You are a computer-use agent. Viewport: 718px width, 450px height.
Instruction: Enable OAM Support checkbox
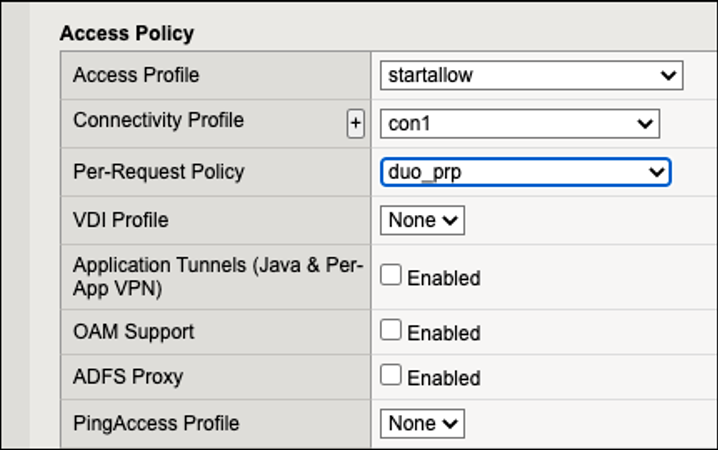point(391,330)
